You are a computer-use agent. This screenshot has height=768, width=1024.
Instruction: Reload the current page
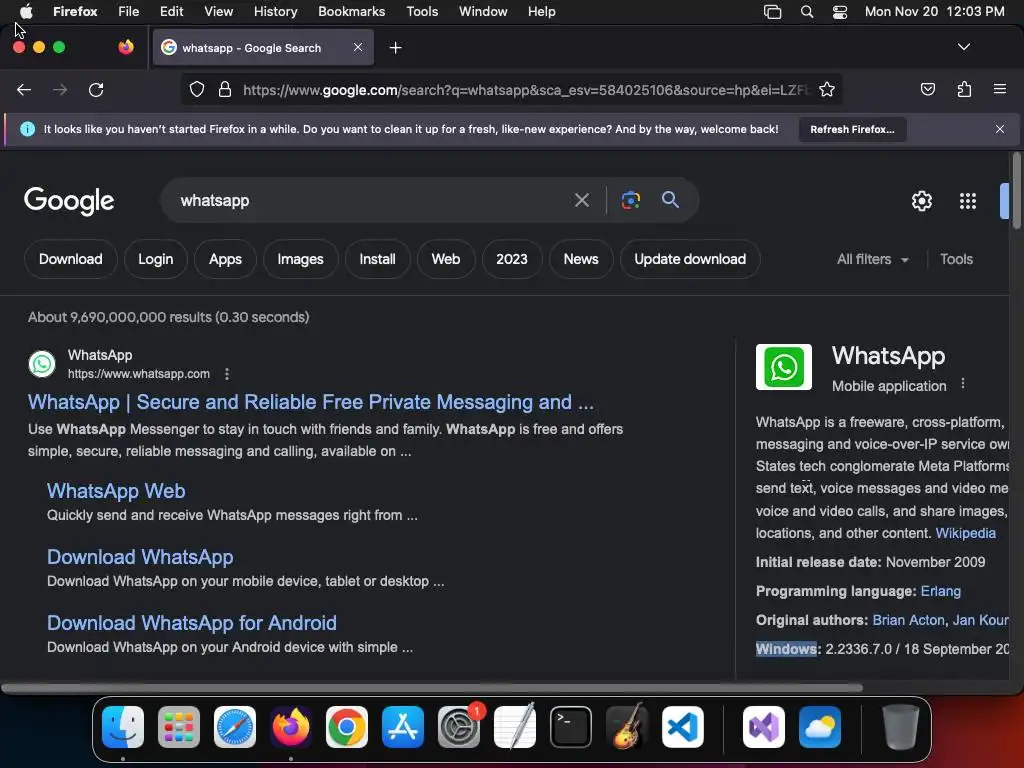96,89
